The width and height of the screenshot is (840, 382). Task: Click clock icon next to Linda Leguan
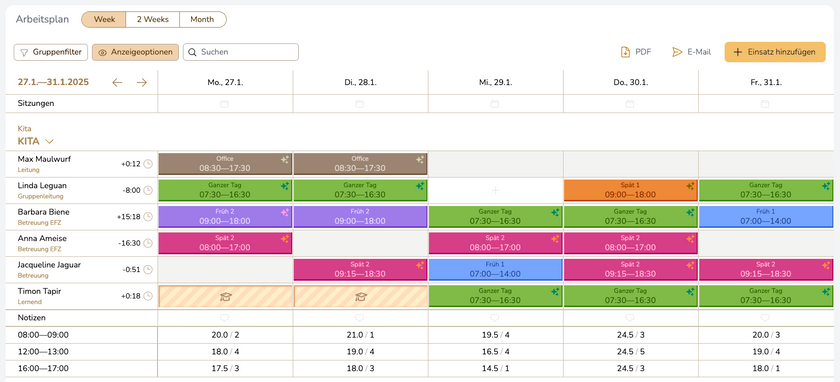(148, 190)
